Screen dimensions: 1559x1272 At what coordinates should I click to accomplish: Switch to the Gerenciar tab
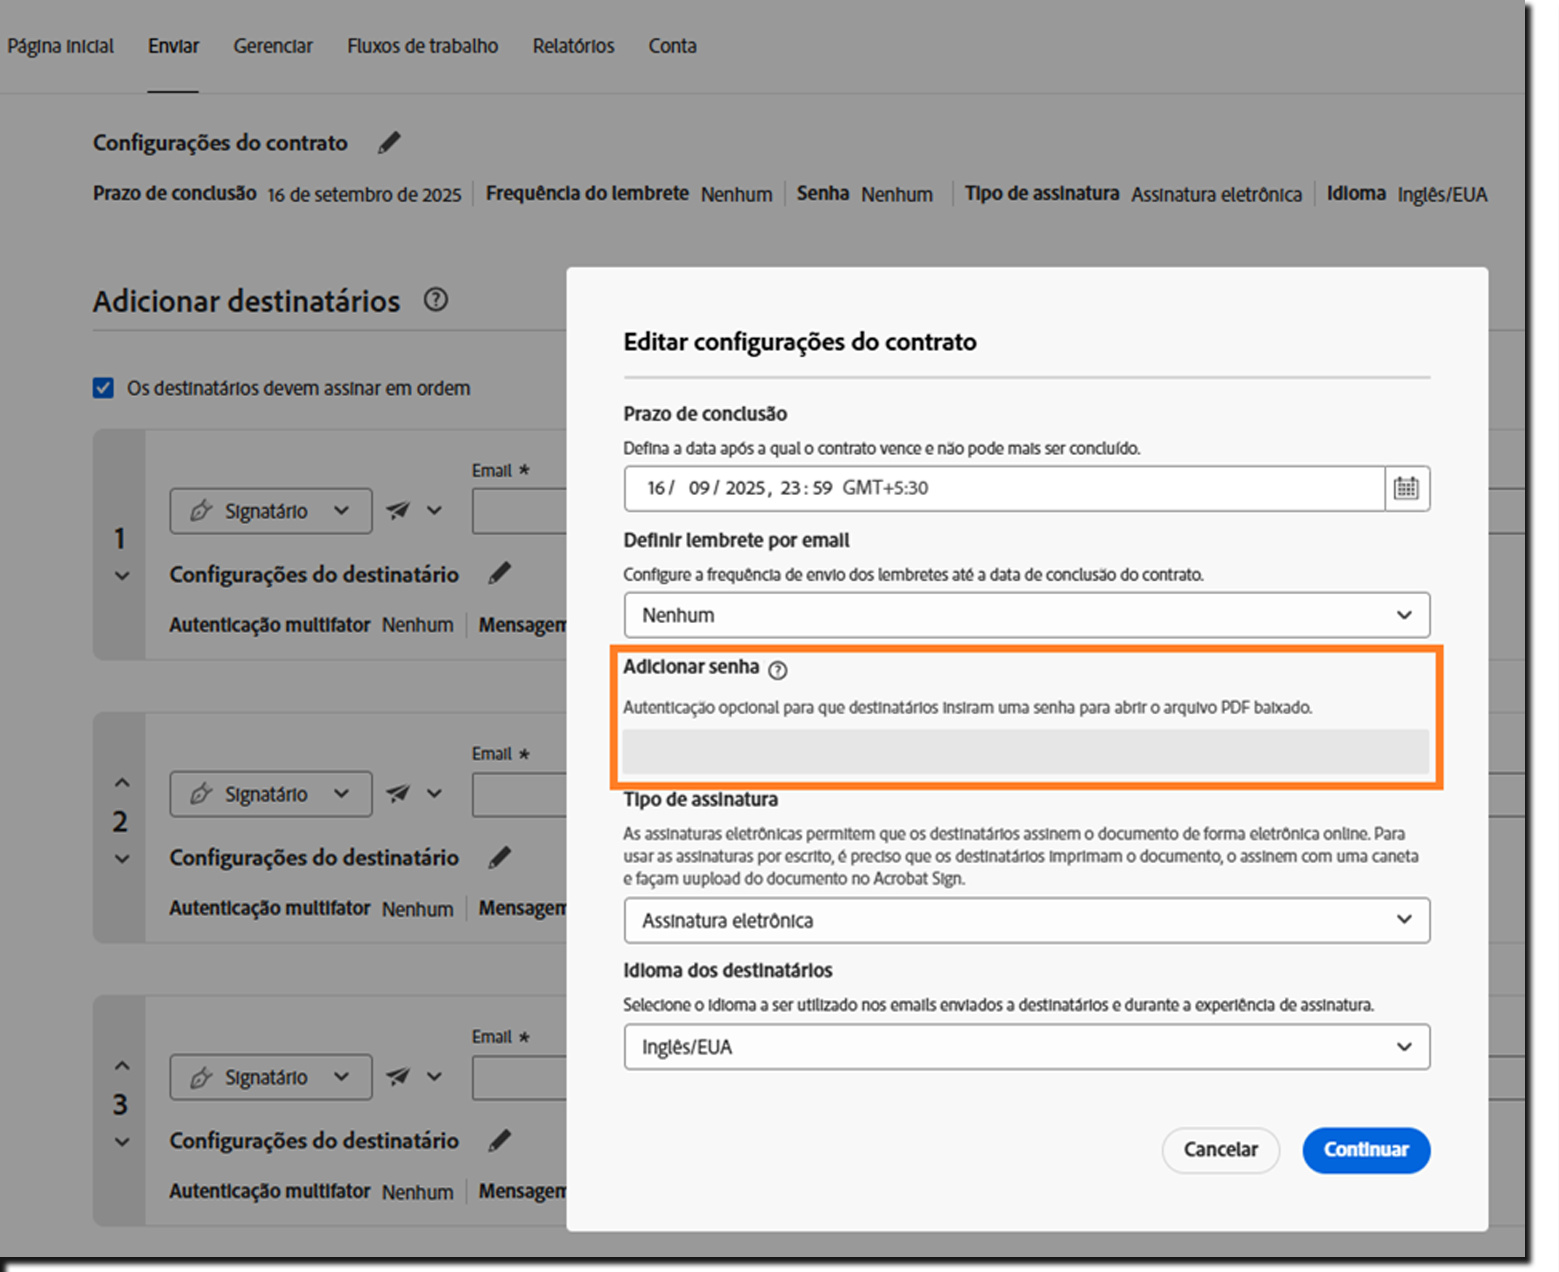pyautogui.click(x=272, y=45)
